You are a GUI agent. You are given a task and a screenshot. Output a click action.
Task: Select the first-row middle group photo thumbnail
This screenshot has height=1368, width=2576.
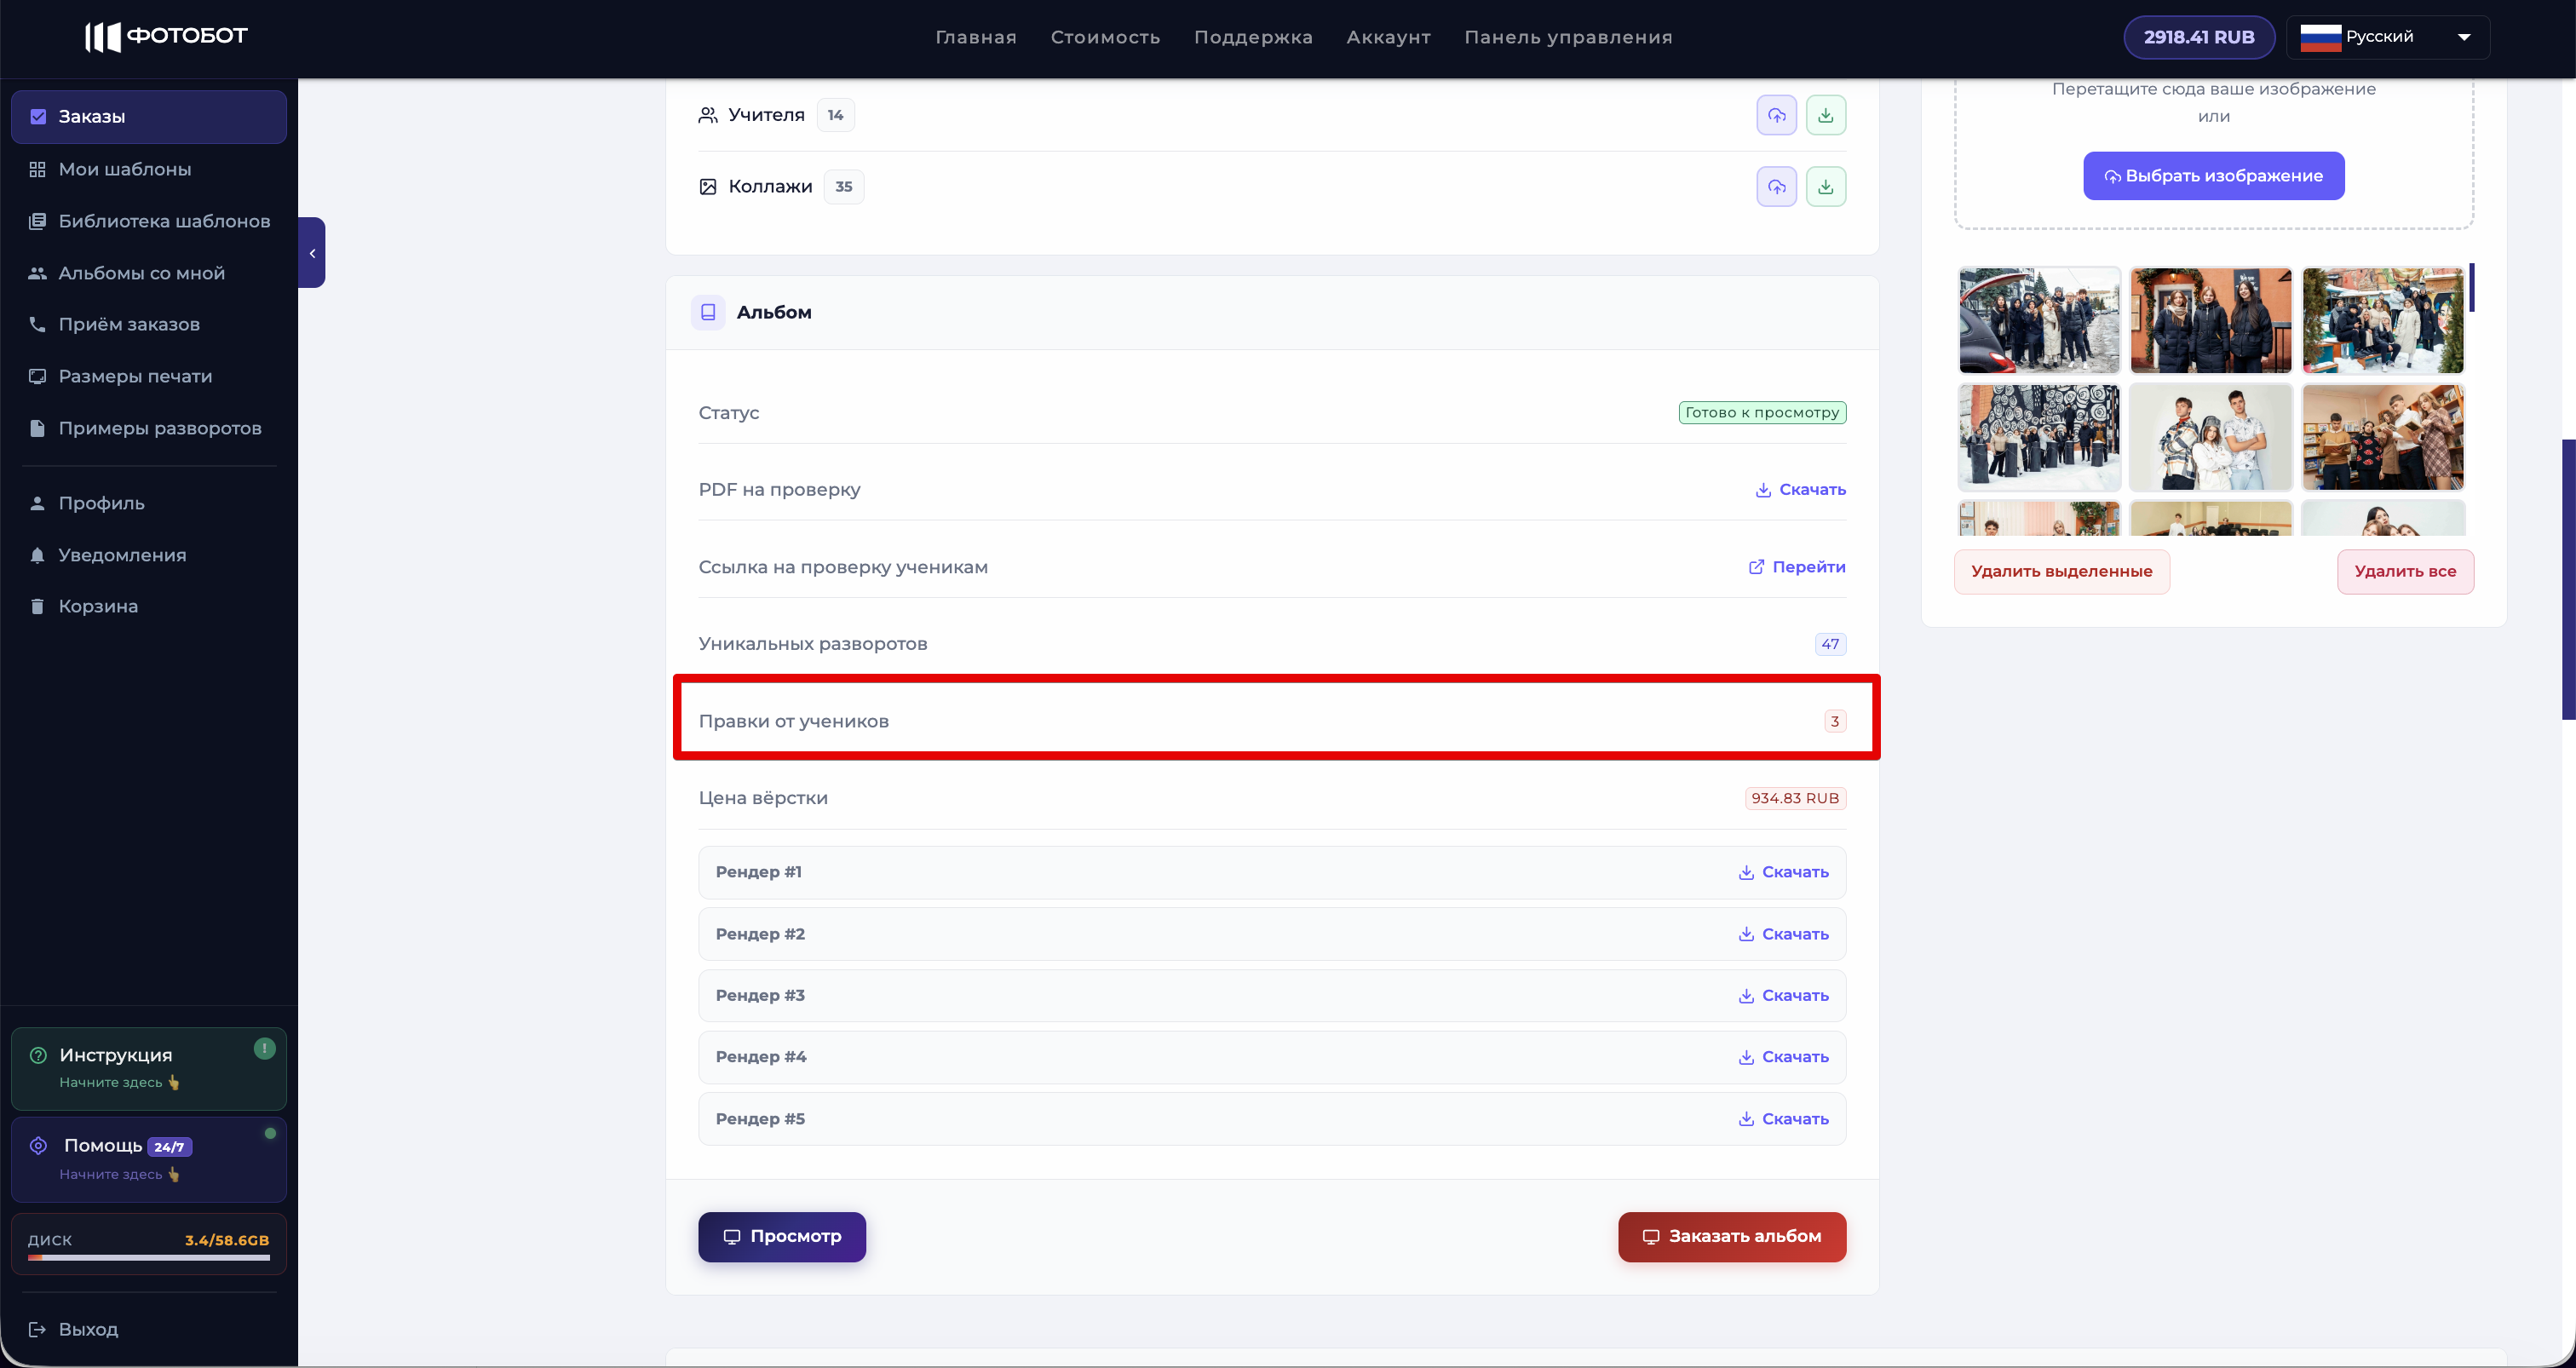(x=2211, y=320)
